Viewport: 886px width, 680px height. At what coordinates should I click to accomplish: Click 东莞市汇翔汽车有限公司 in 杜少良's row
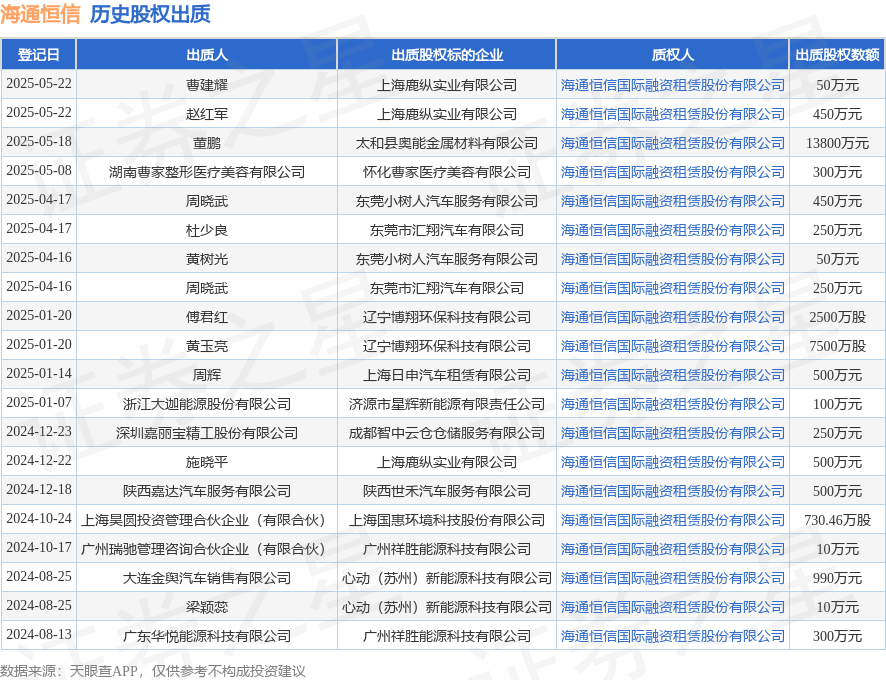tap(447, 230)
